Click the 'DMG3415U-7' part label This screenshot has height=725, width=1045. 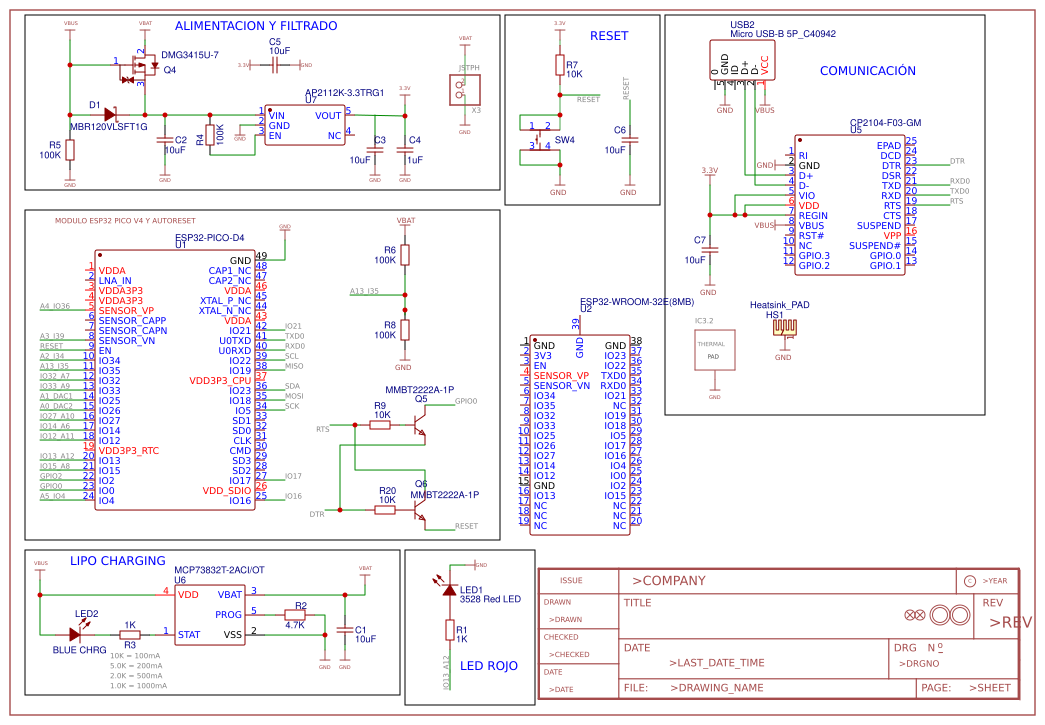[x=190, y=55]
